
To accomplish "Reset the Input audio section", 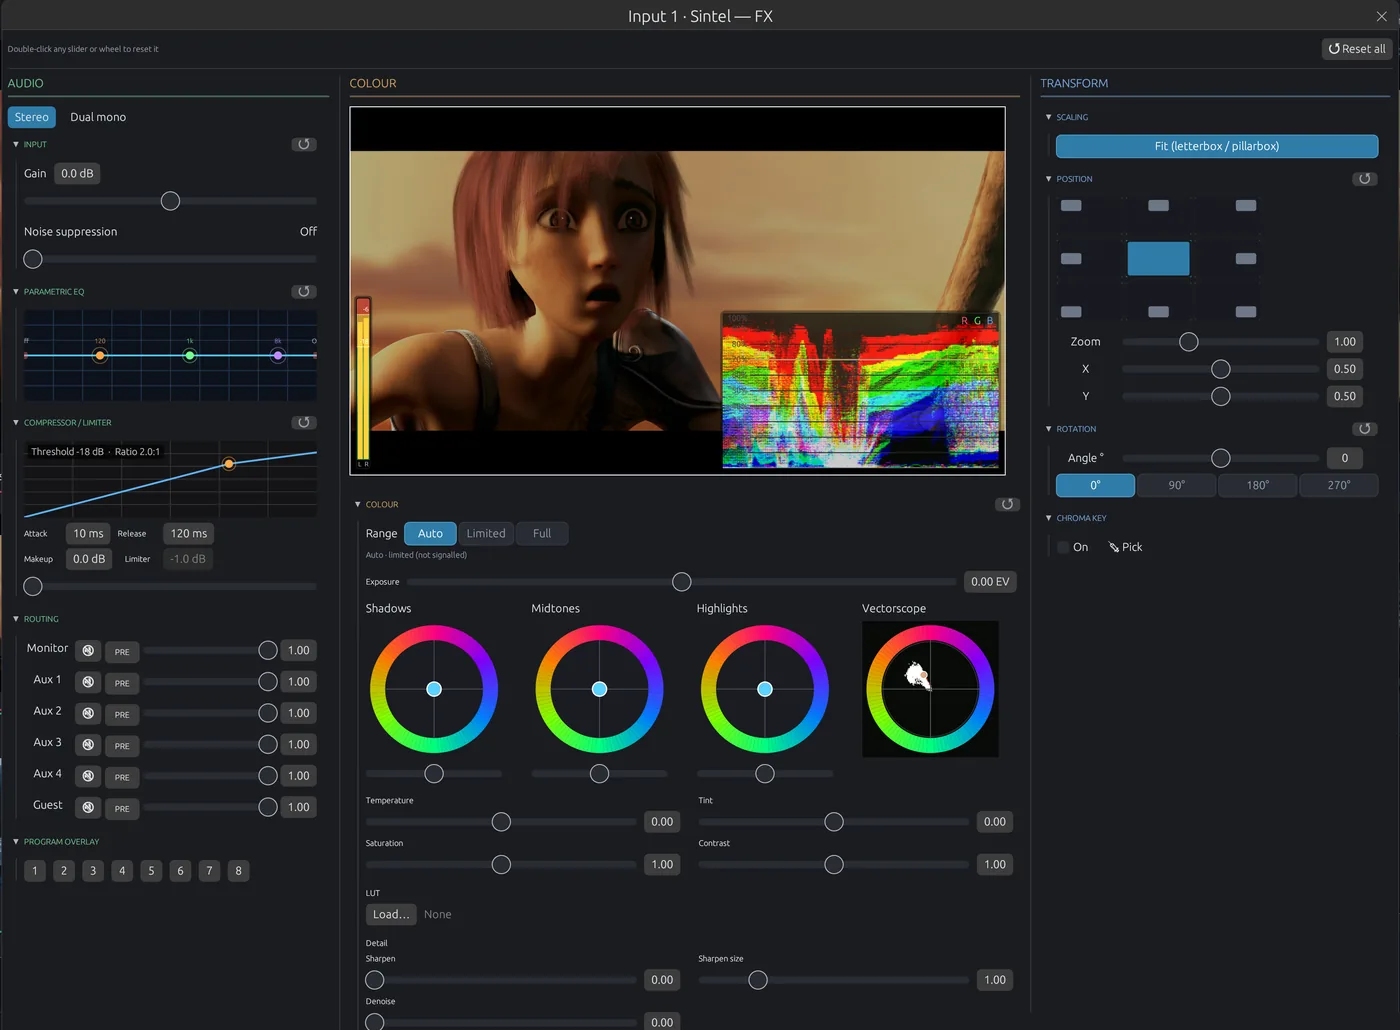I will (304, 145).
